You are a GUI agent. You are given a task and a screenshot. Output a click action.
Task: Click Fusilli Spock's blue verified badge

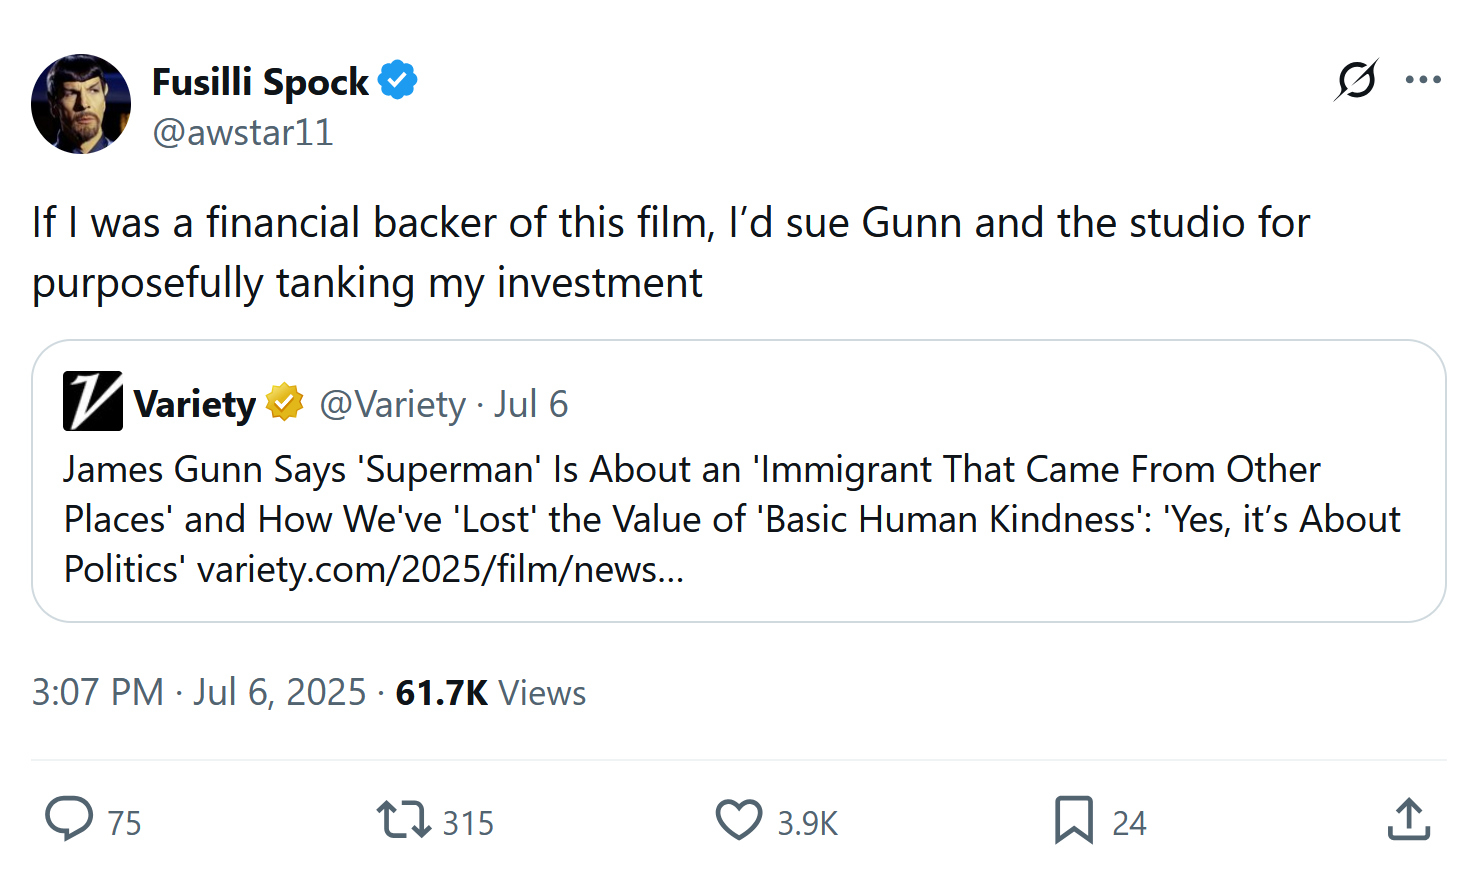[x=398, y=81]
